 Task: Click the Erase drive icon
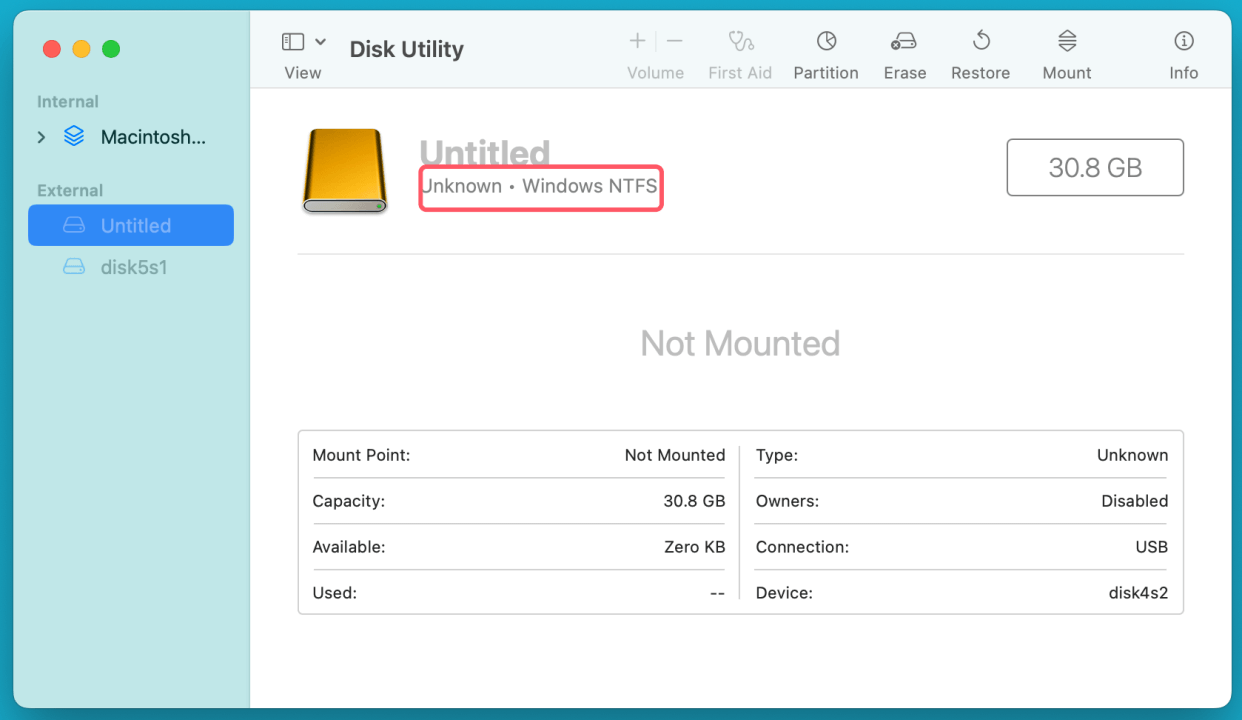(904, 41)
